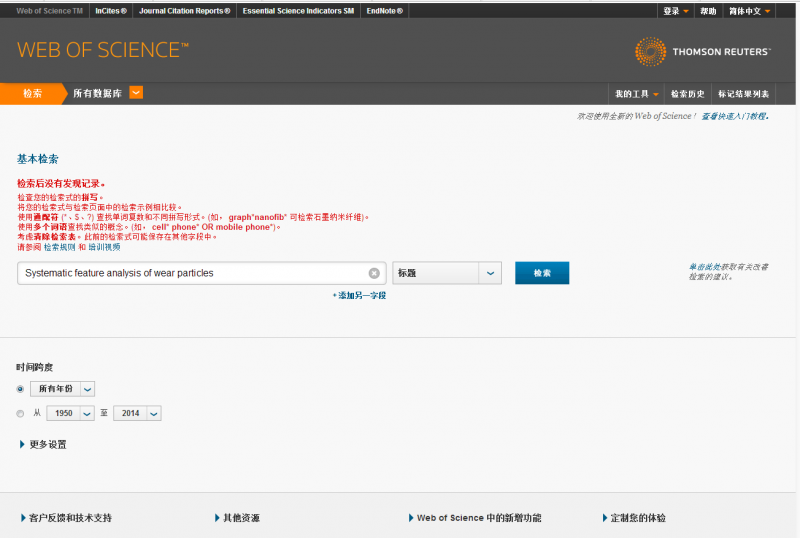Screen dimensions: 800x538
Task: Open the 培训视频 link
Action: click(x=104, y=247)
